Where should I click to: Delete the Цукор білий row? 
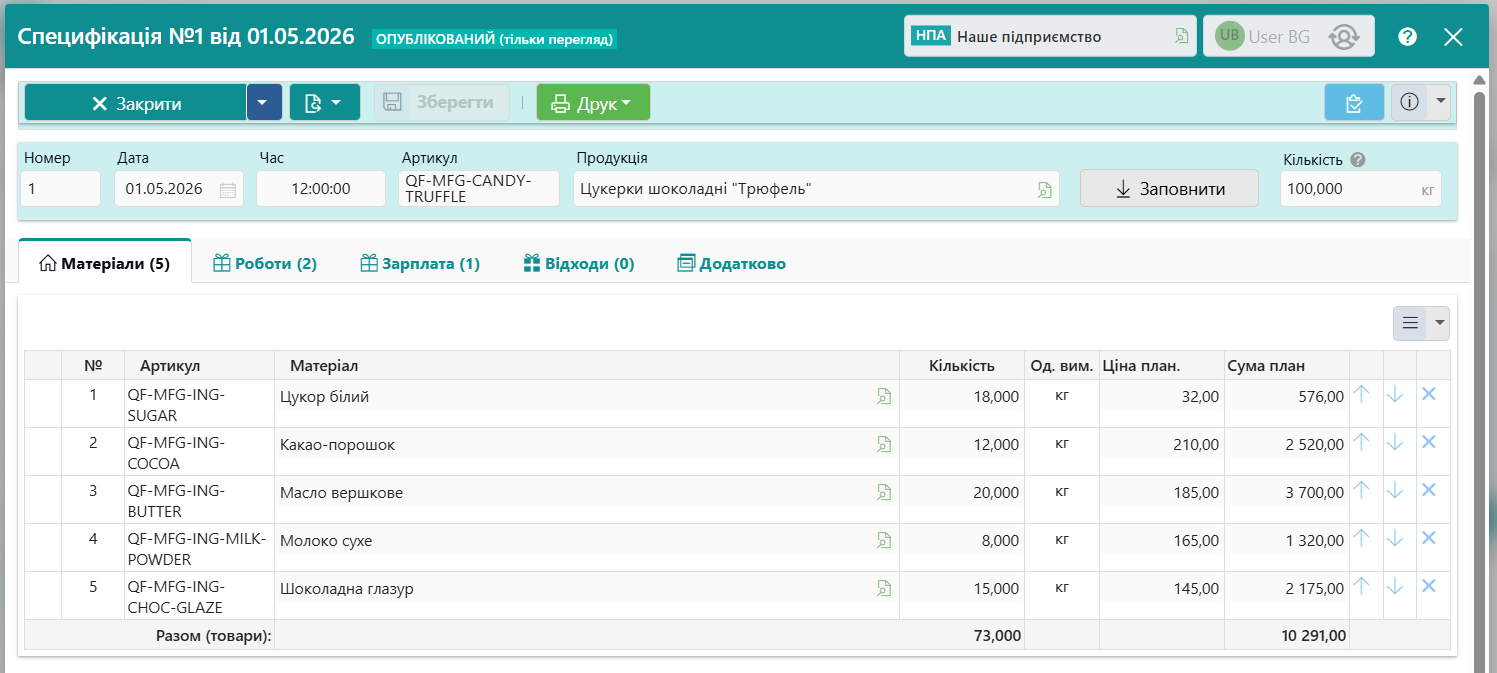[1429, 394]
